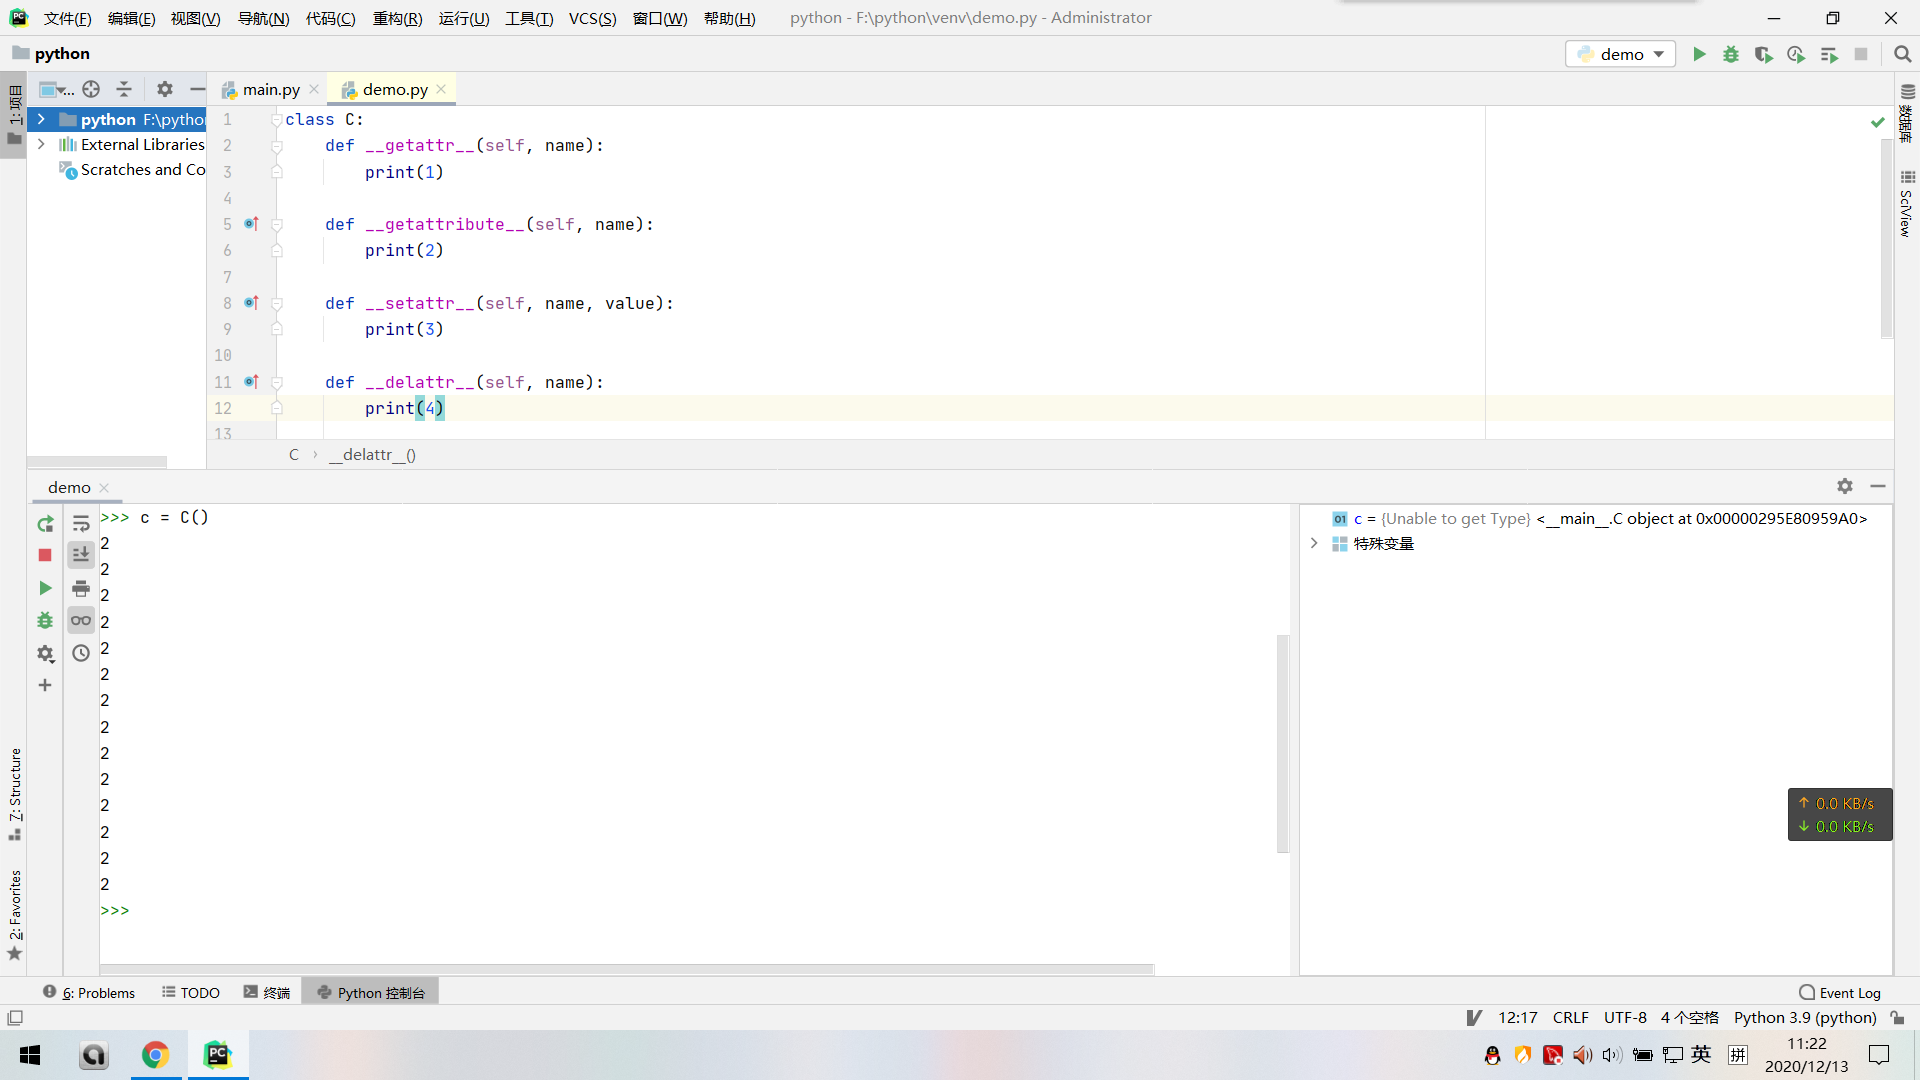Switch to main.py editor tab
The image size is (1920, 1080).
270,89
